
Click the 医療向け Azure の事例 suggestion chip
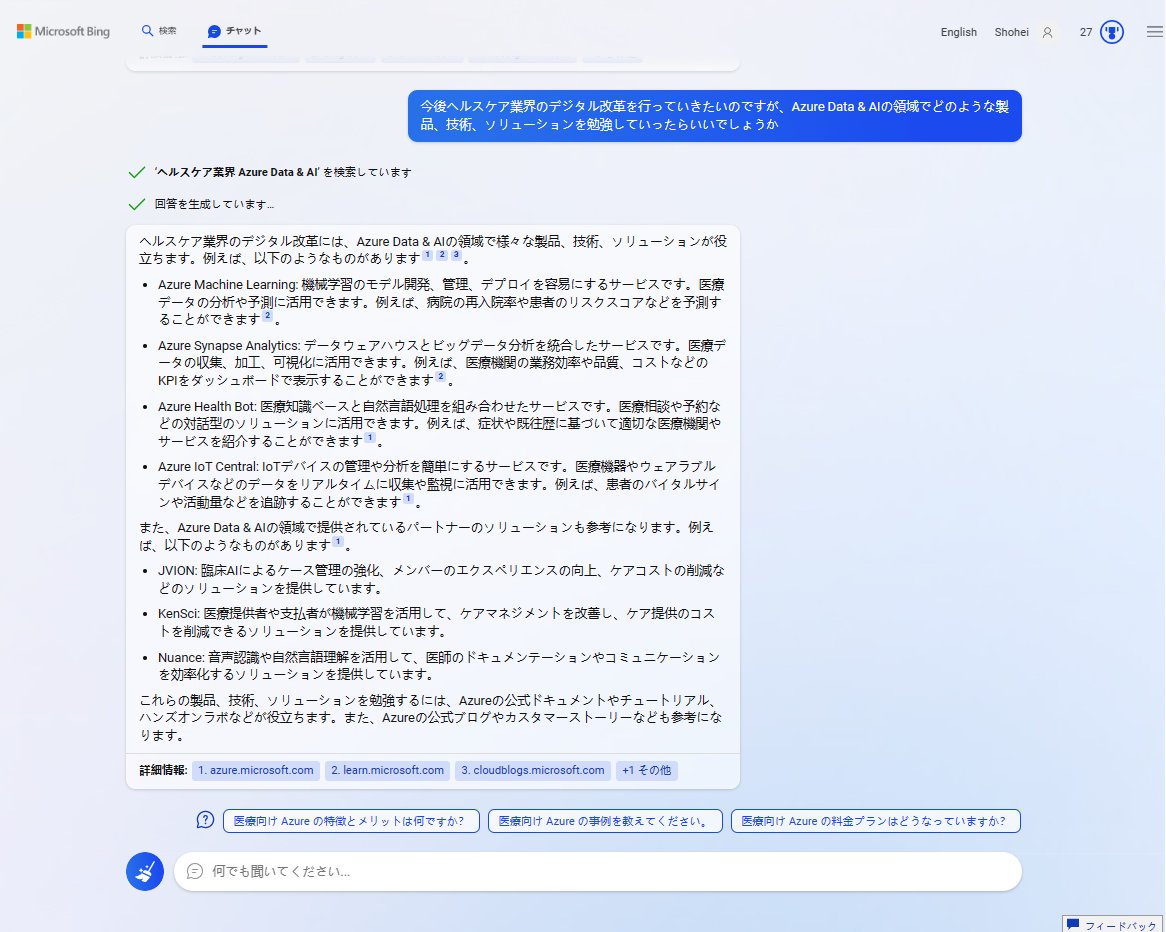tap(604, 819)
